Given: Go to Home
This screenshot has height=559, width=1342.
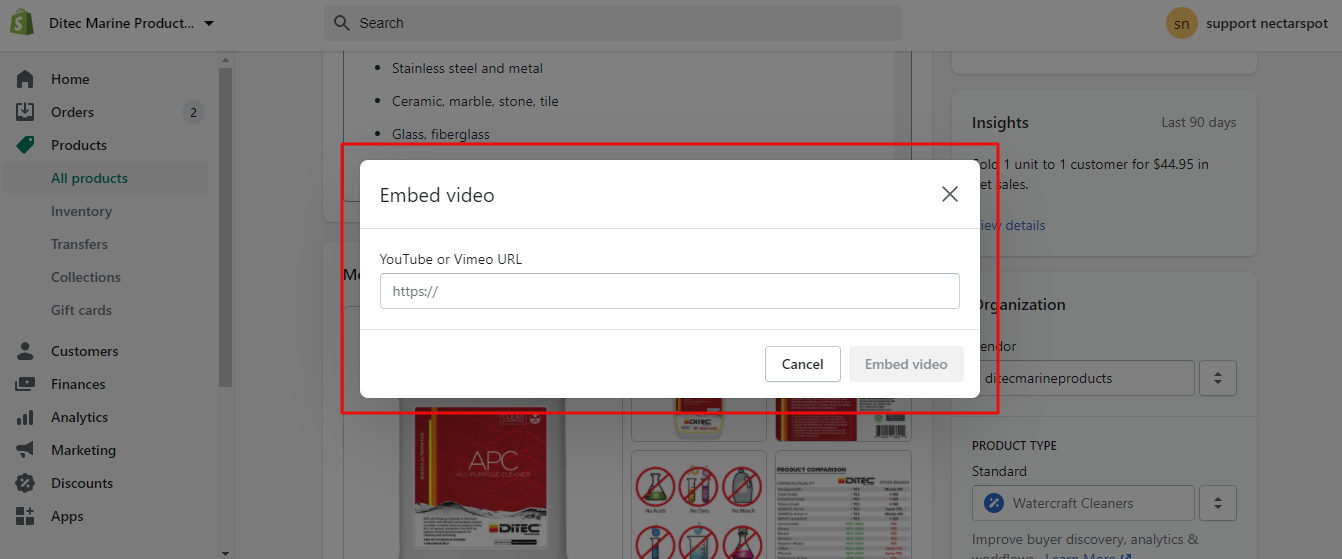Looking at the screenshot, I should click(70, 79).
